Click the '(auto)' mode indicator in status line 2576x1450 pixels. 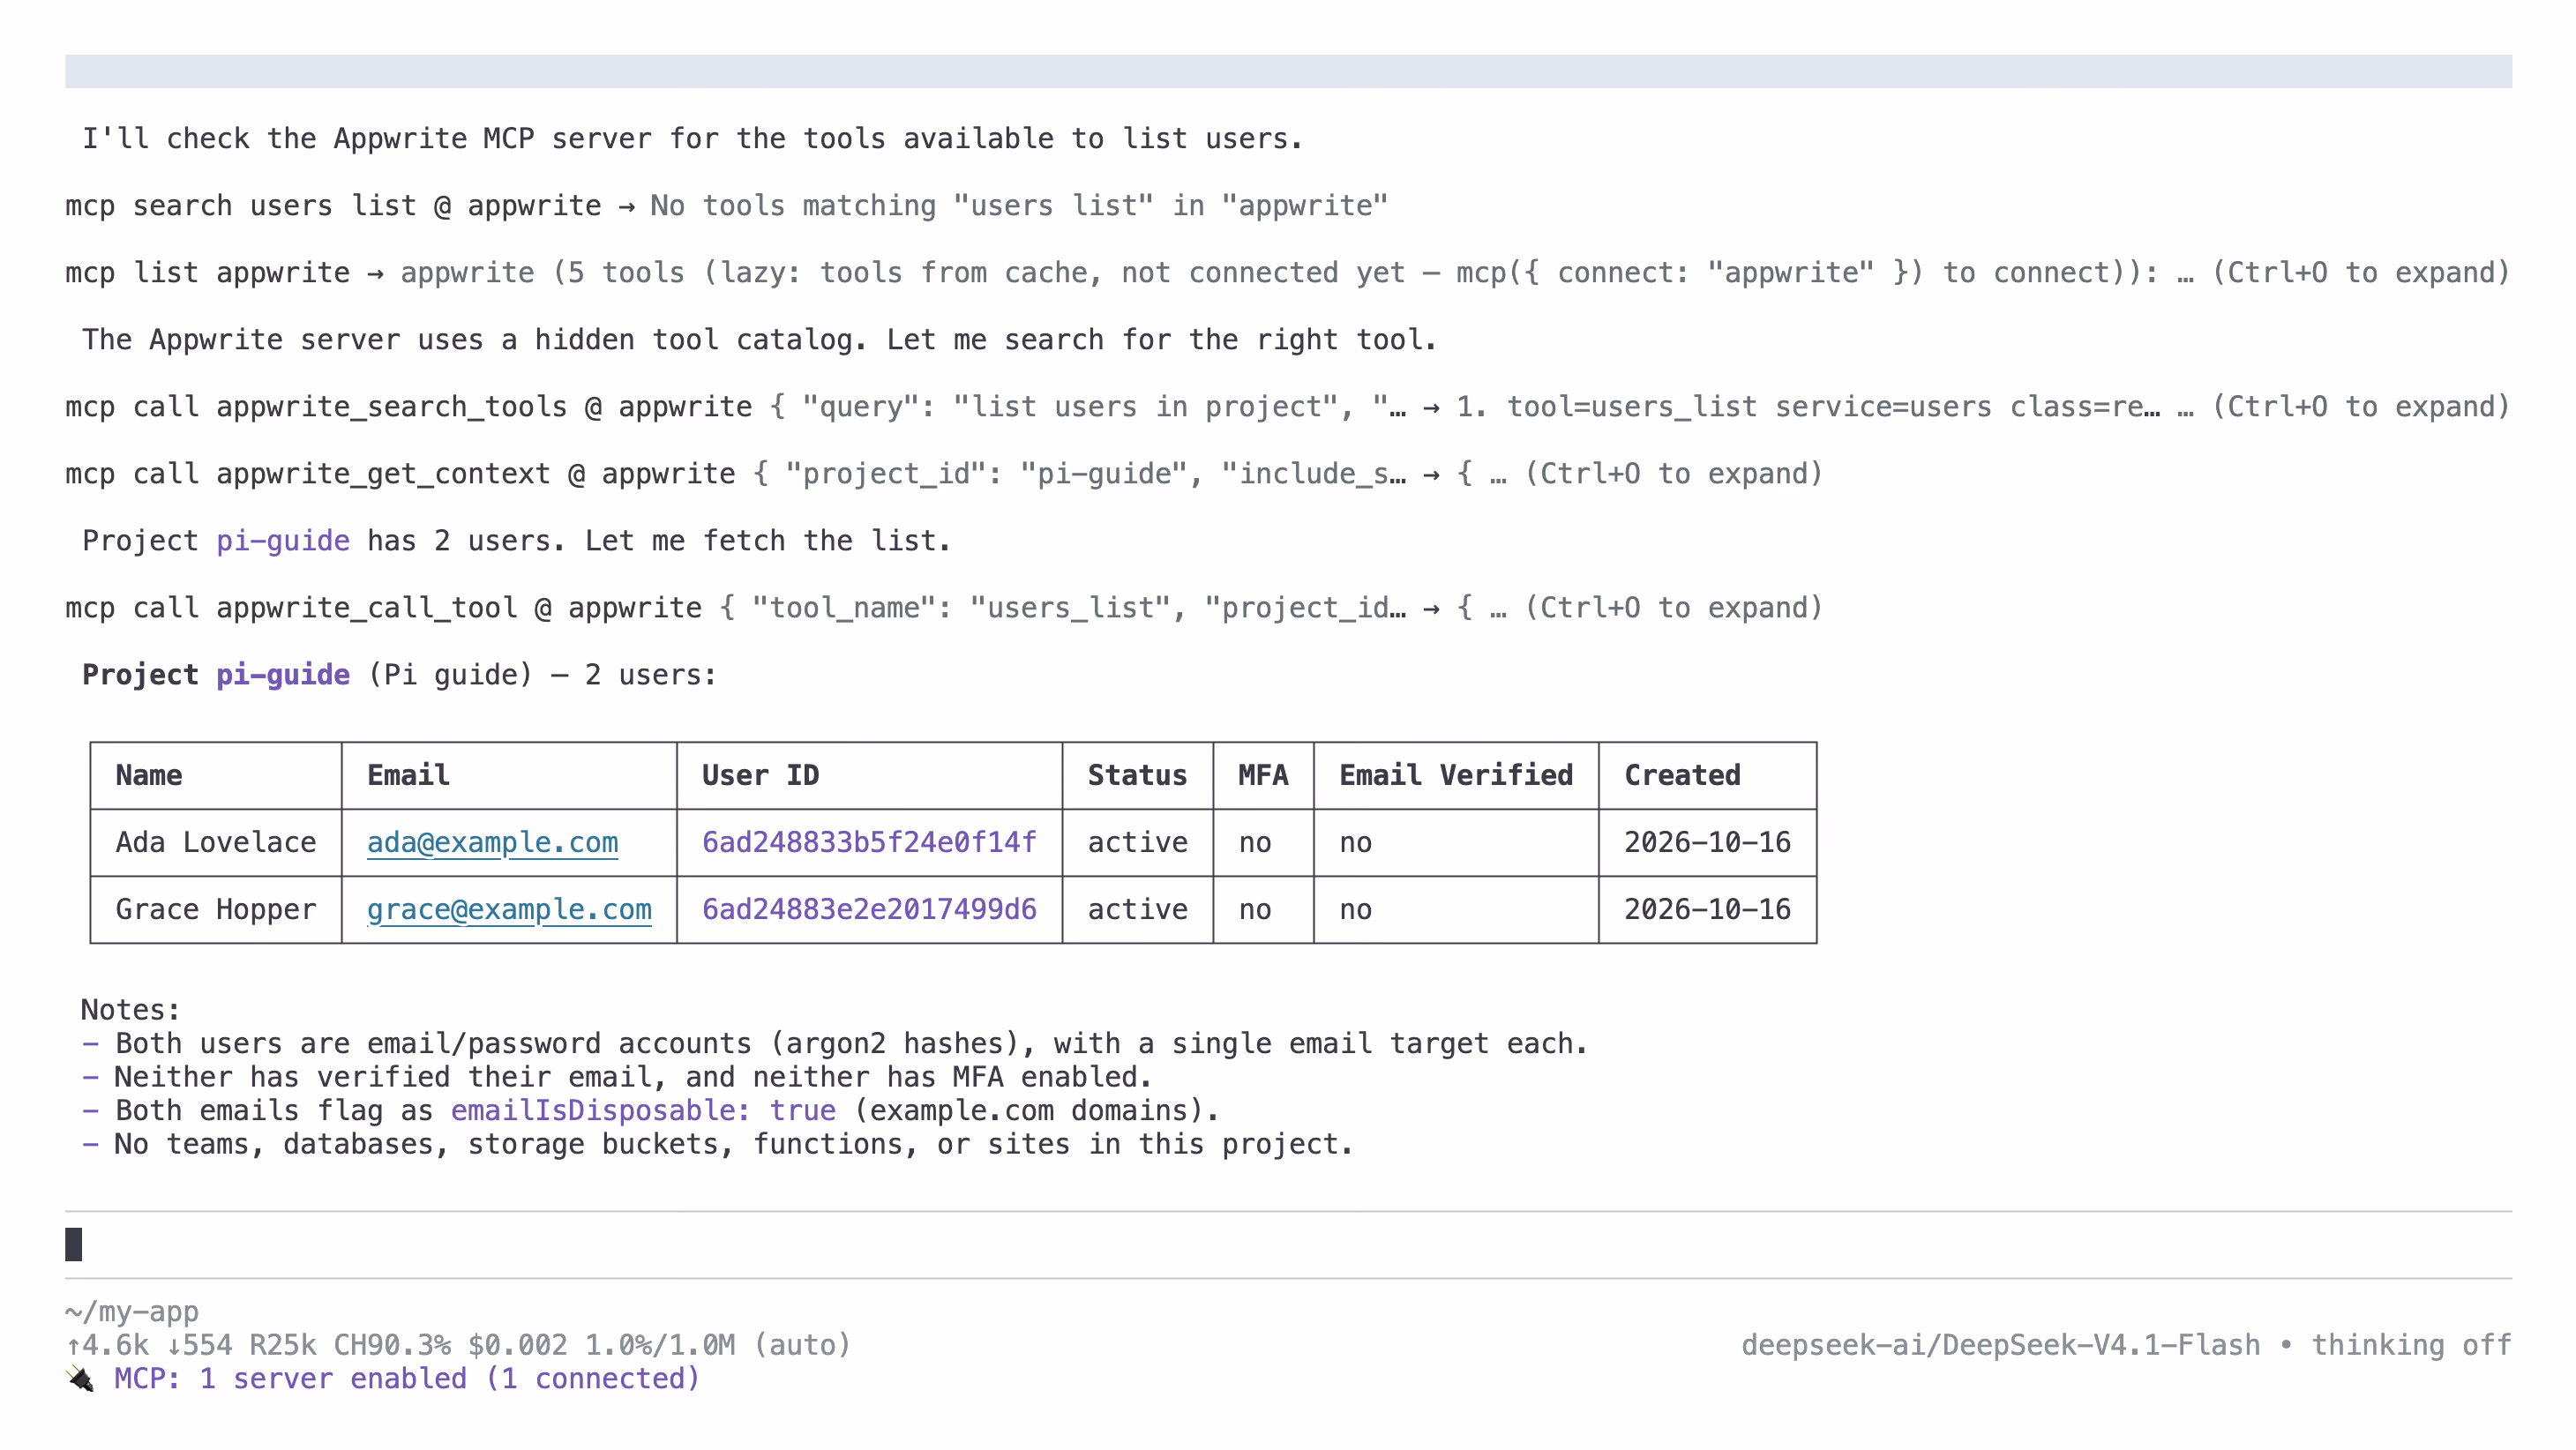(x=801, y=1345)
